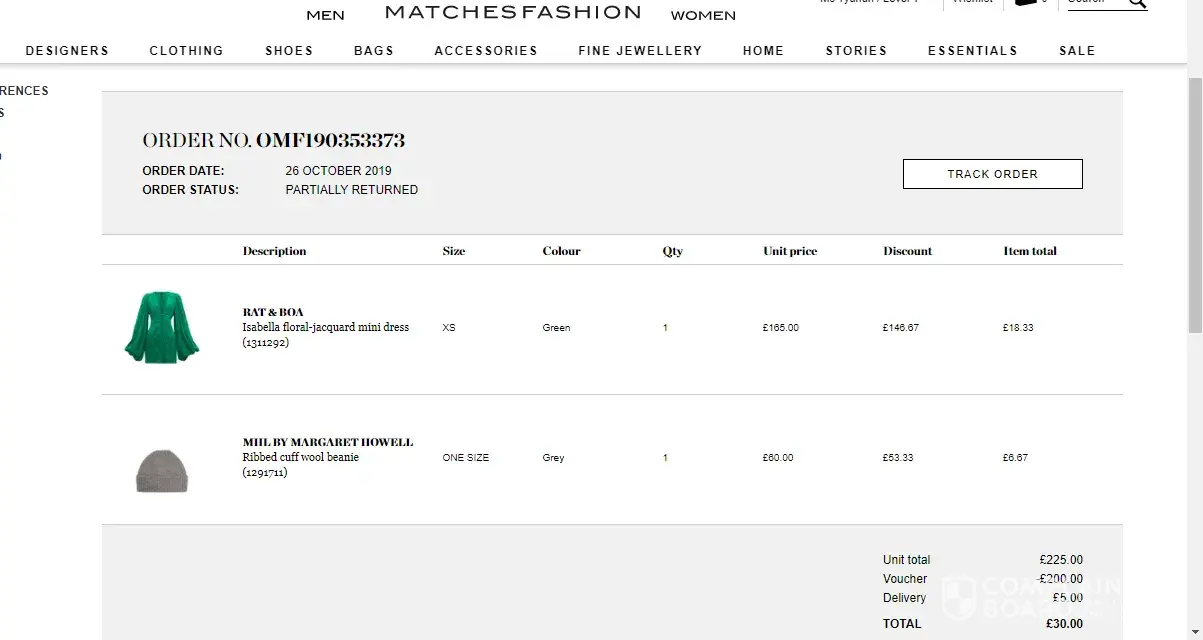Open Isabella floral-jacquard mini dress link

(325, 327)
